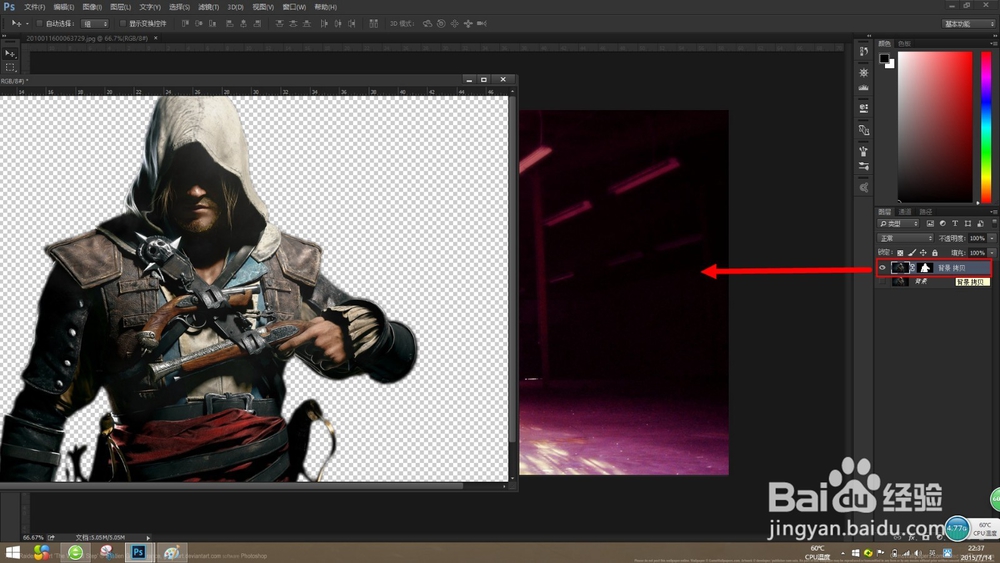Switch to the 路径 paths tab
The image size is (1000, 563).
926,212
